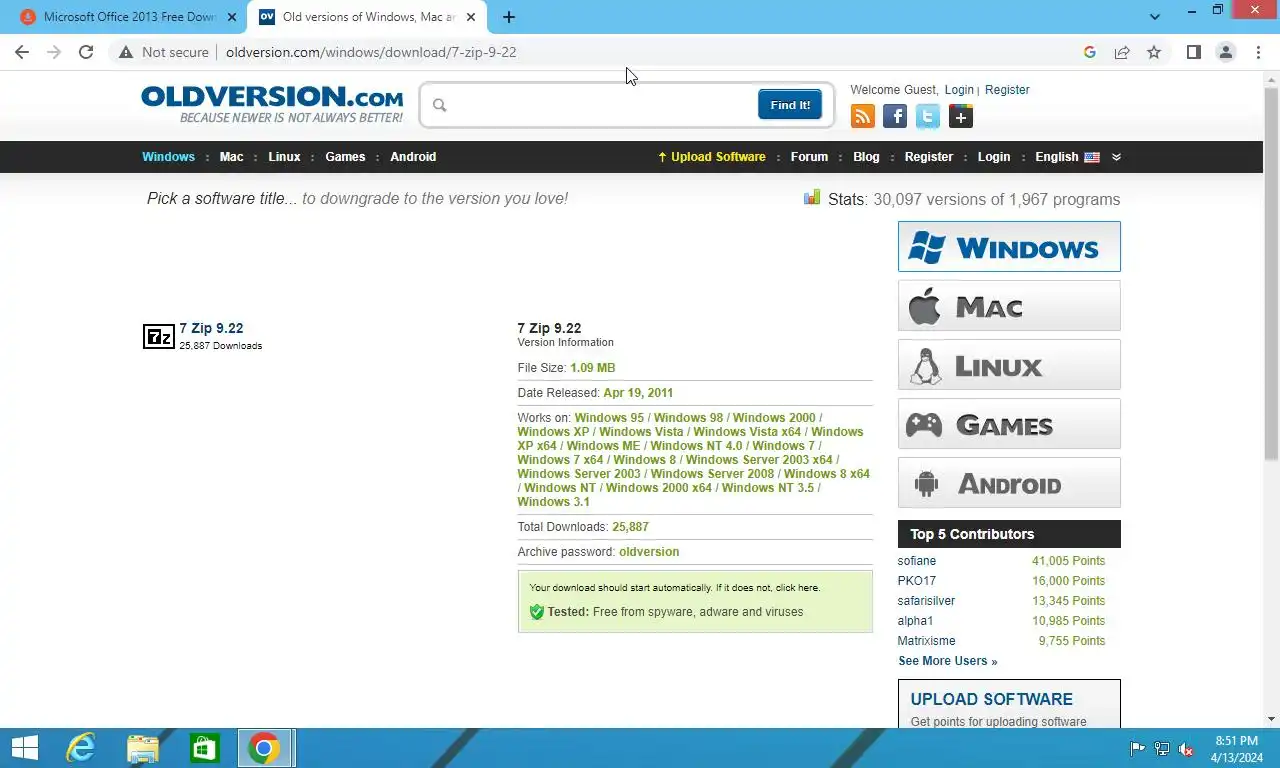Click the RSS feed icon
The height and width of the screenshot is (768, 1280).
click(862, 117)
